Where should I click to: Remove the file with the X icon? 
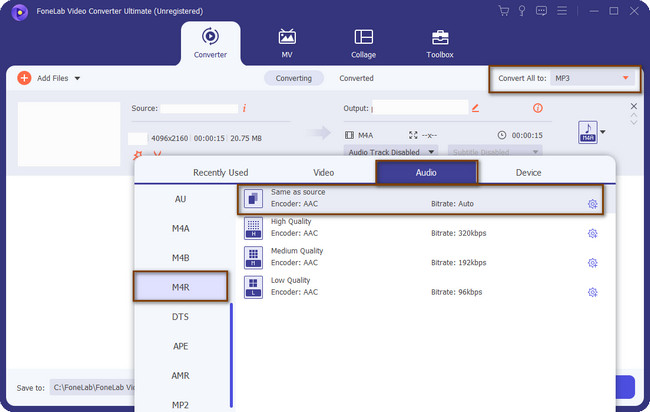pos(633,106)
